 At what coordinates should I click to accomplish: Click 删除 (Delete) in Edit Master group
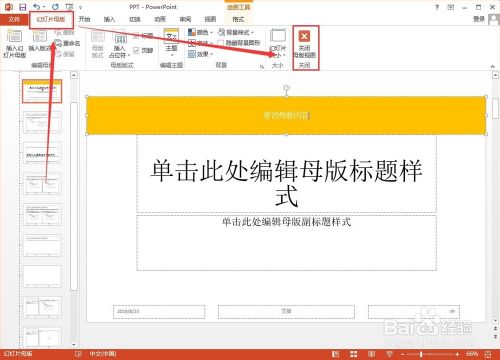[65, 32]
